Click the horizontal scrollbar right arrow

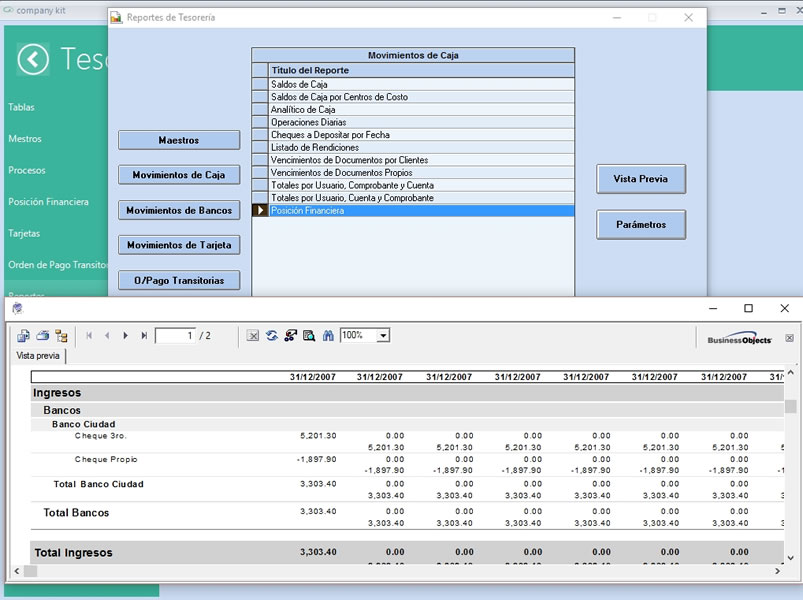point(777,571)
